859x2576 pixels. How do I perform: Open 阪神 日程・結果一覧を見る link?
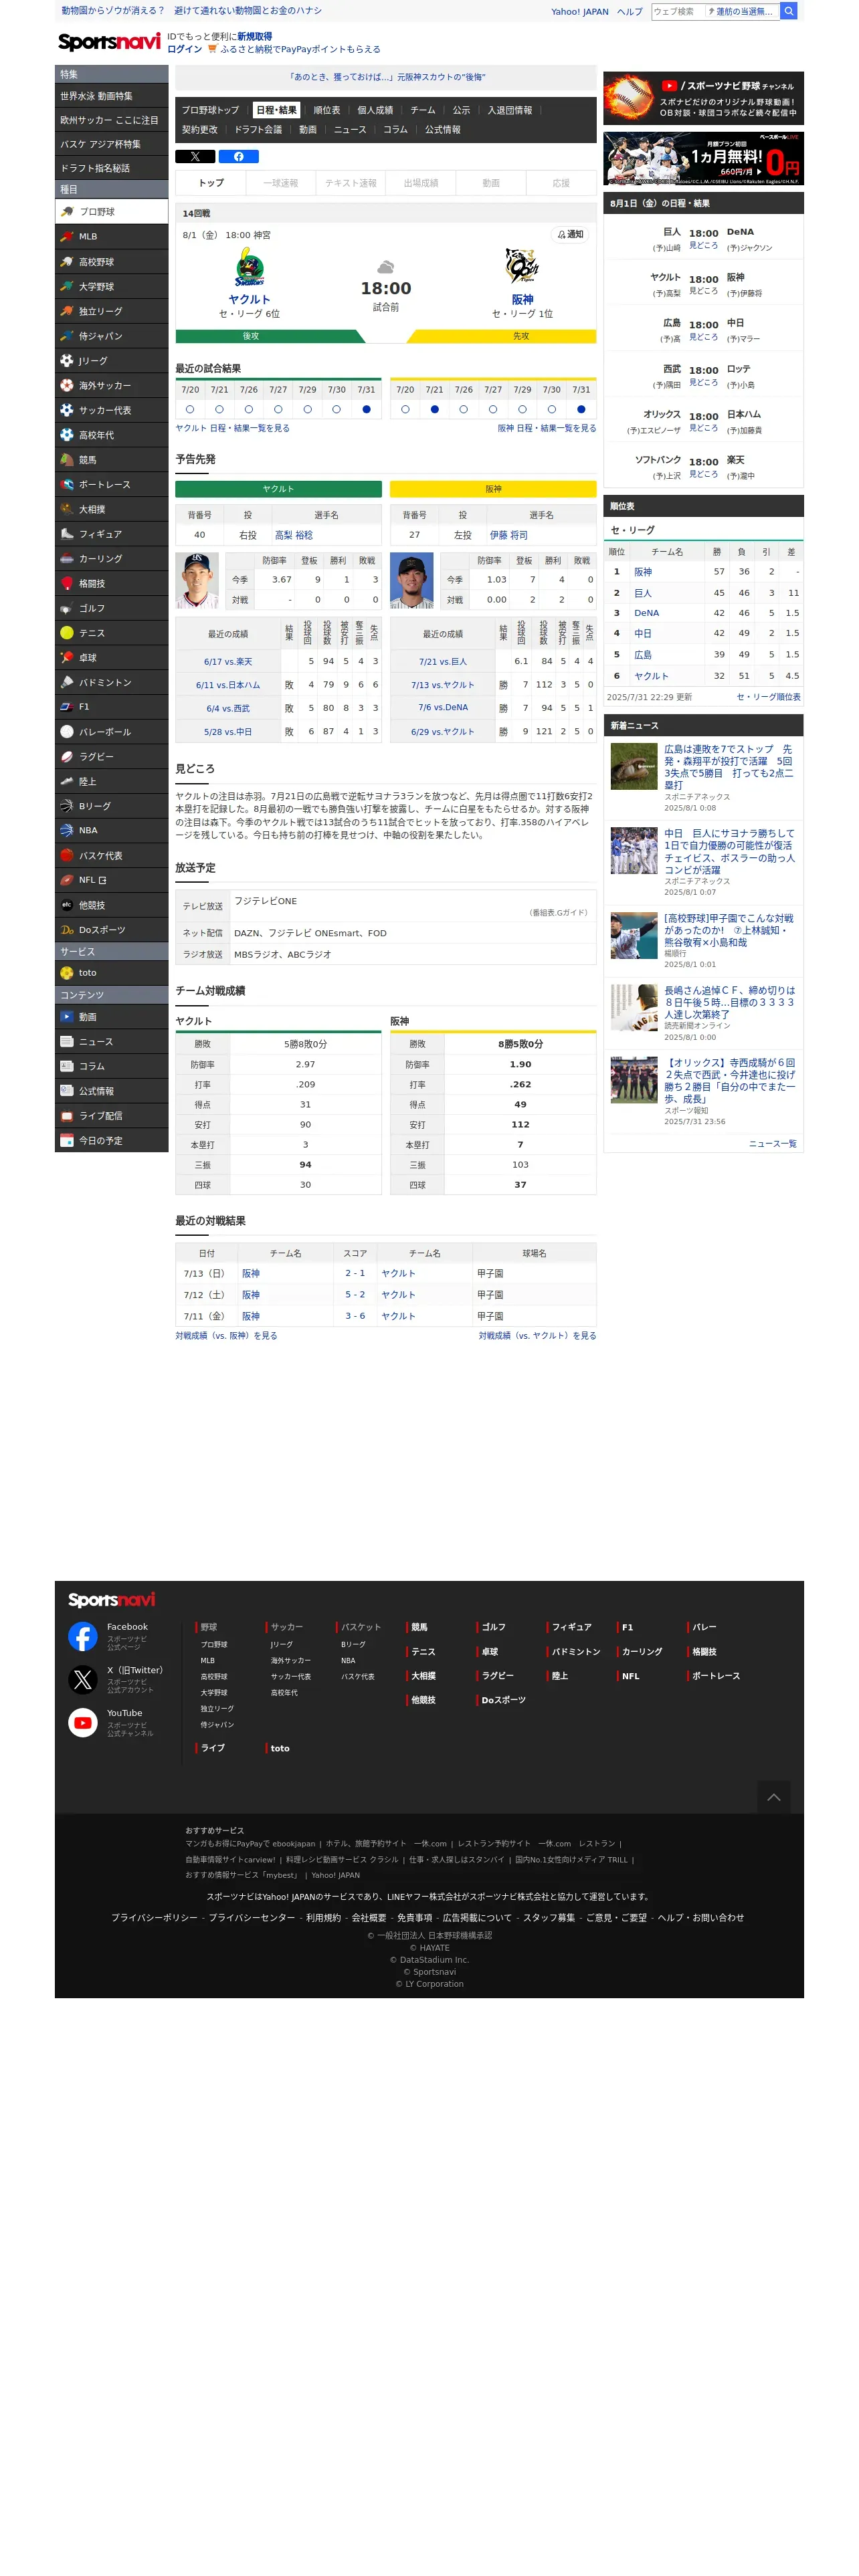click(x=547, y=428)
